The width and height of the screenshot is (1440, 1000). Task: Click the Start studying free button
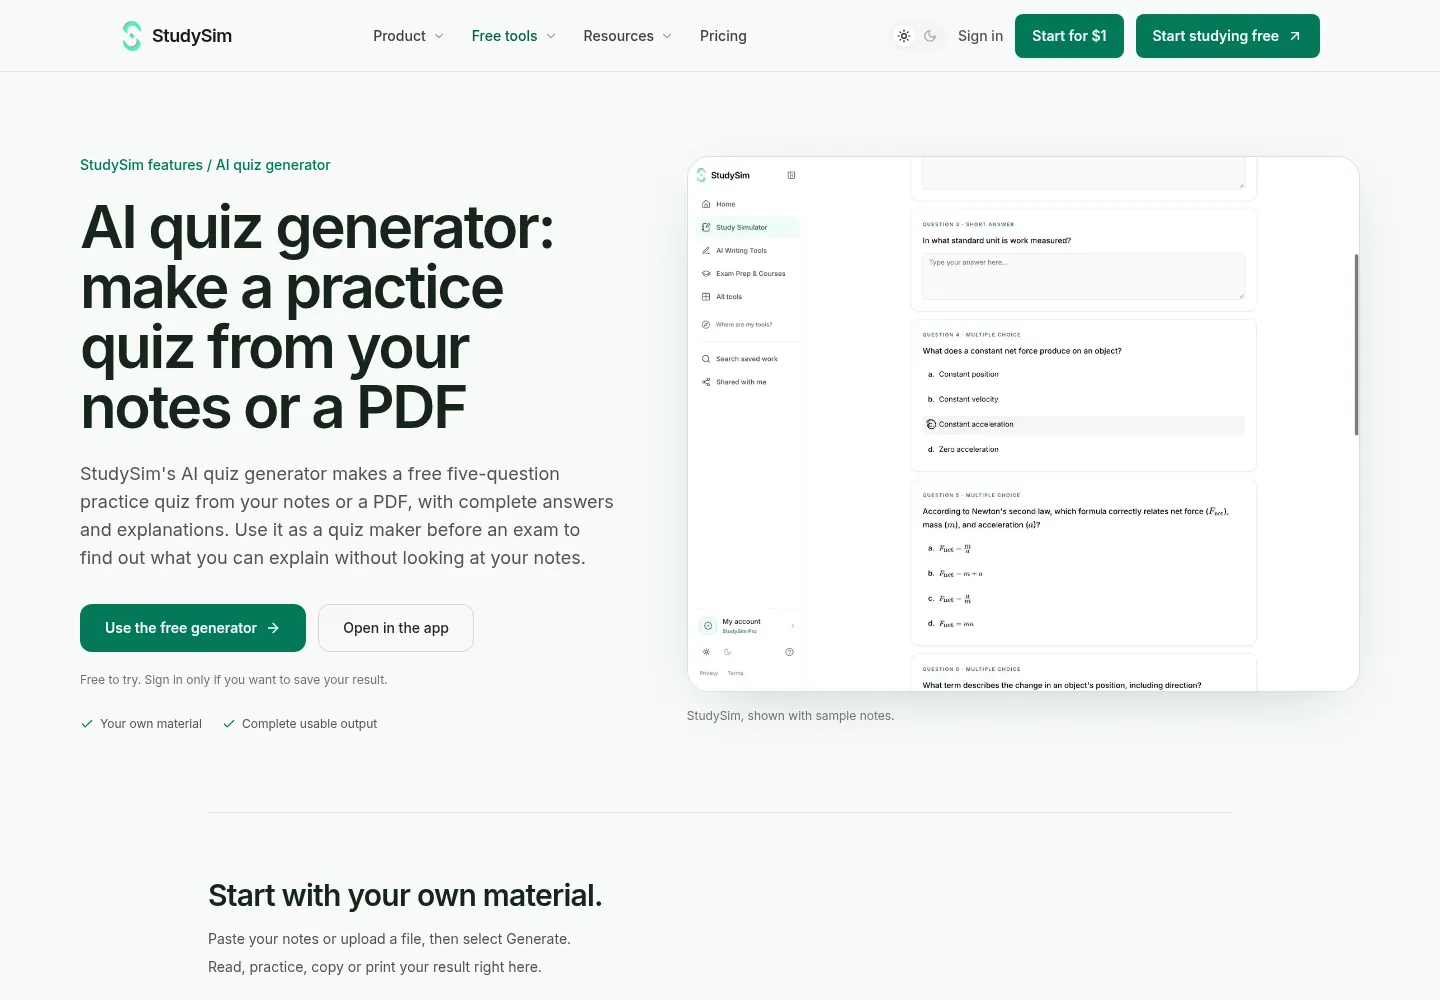point(1228,36)
